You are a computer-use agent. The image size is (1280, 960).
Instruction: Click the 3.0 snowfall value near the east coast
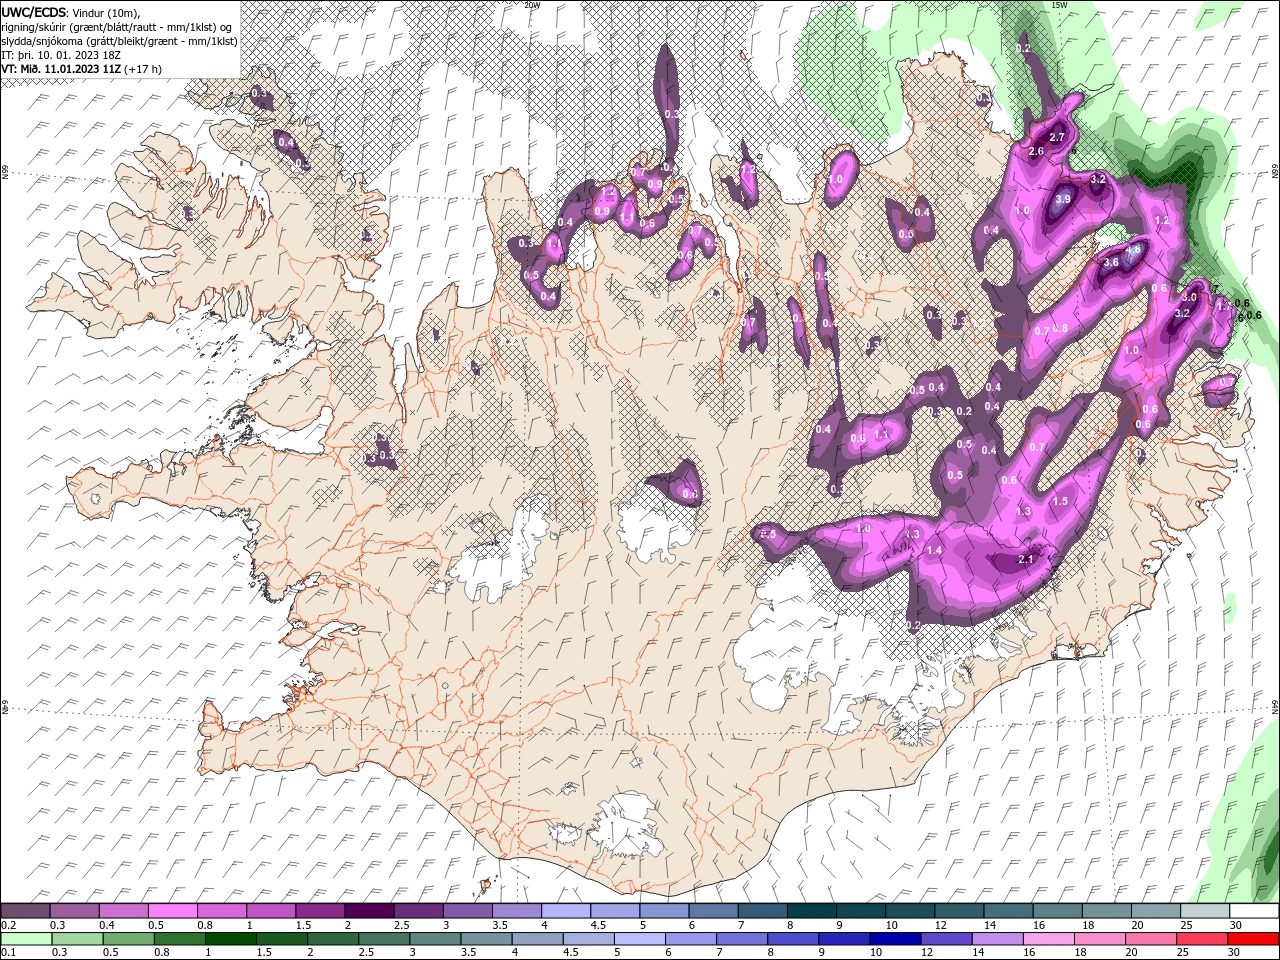1190,297
